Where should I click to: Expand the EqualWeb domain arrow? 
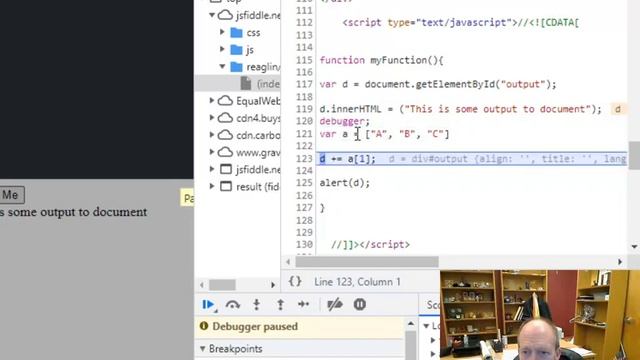coord(212,100)
